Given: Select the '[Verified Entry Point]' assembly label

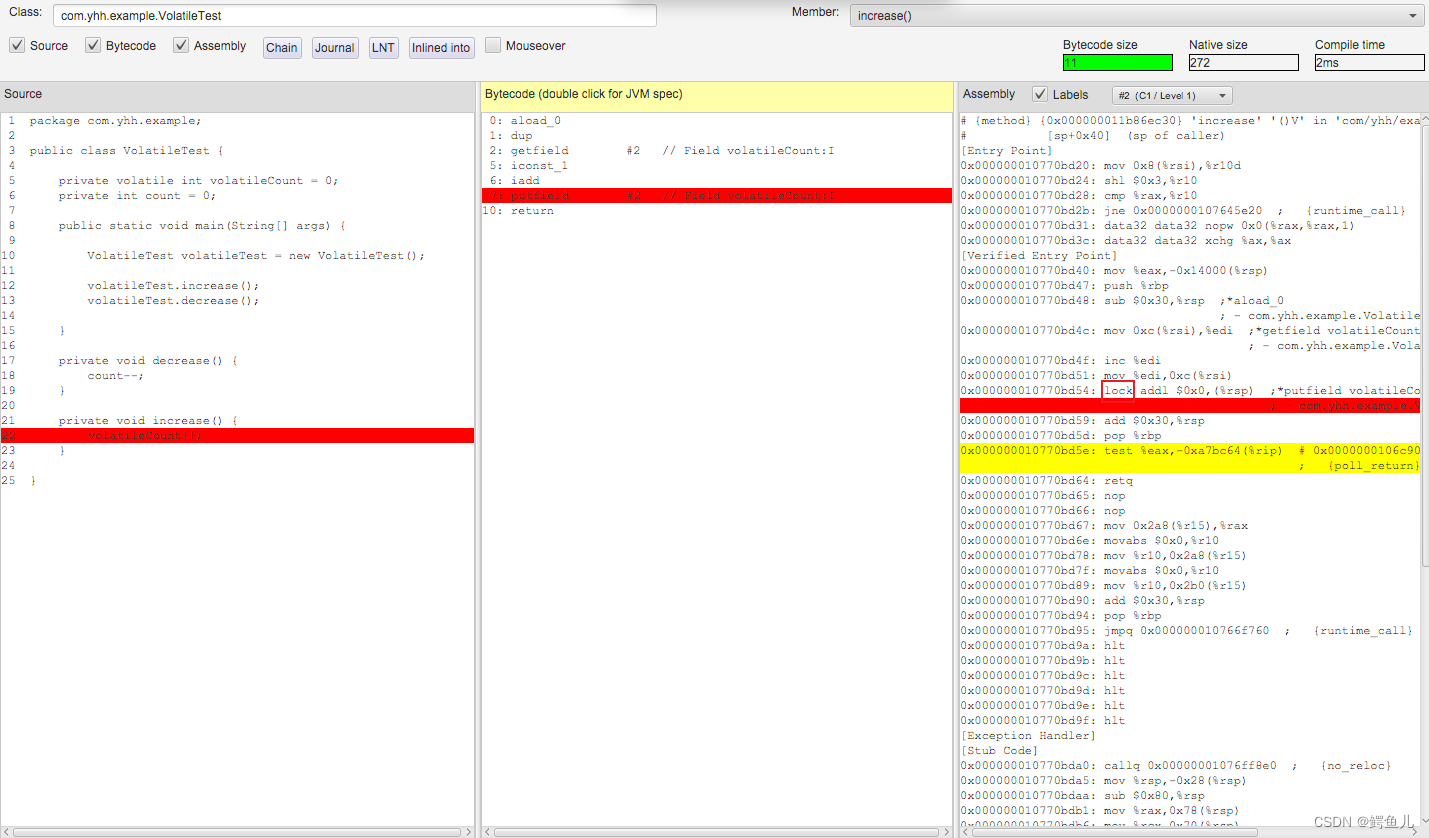Looking at the screenshot, I should (1039, 255).
